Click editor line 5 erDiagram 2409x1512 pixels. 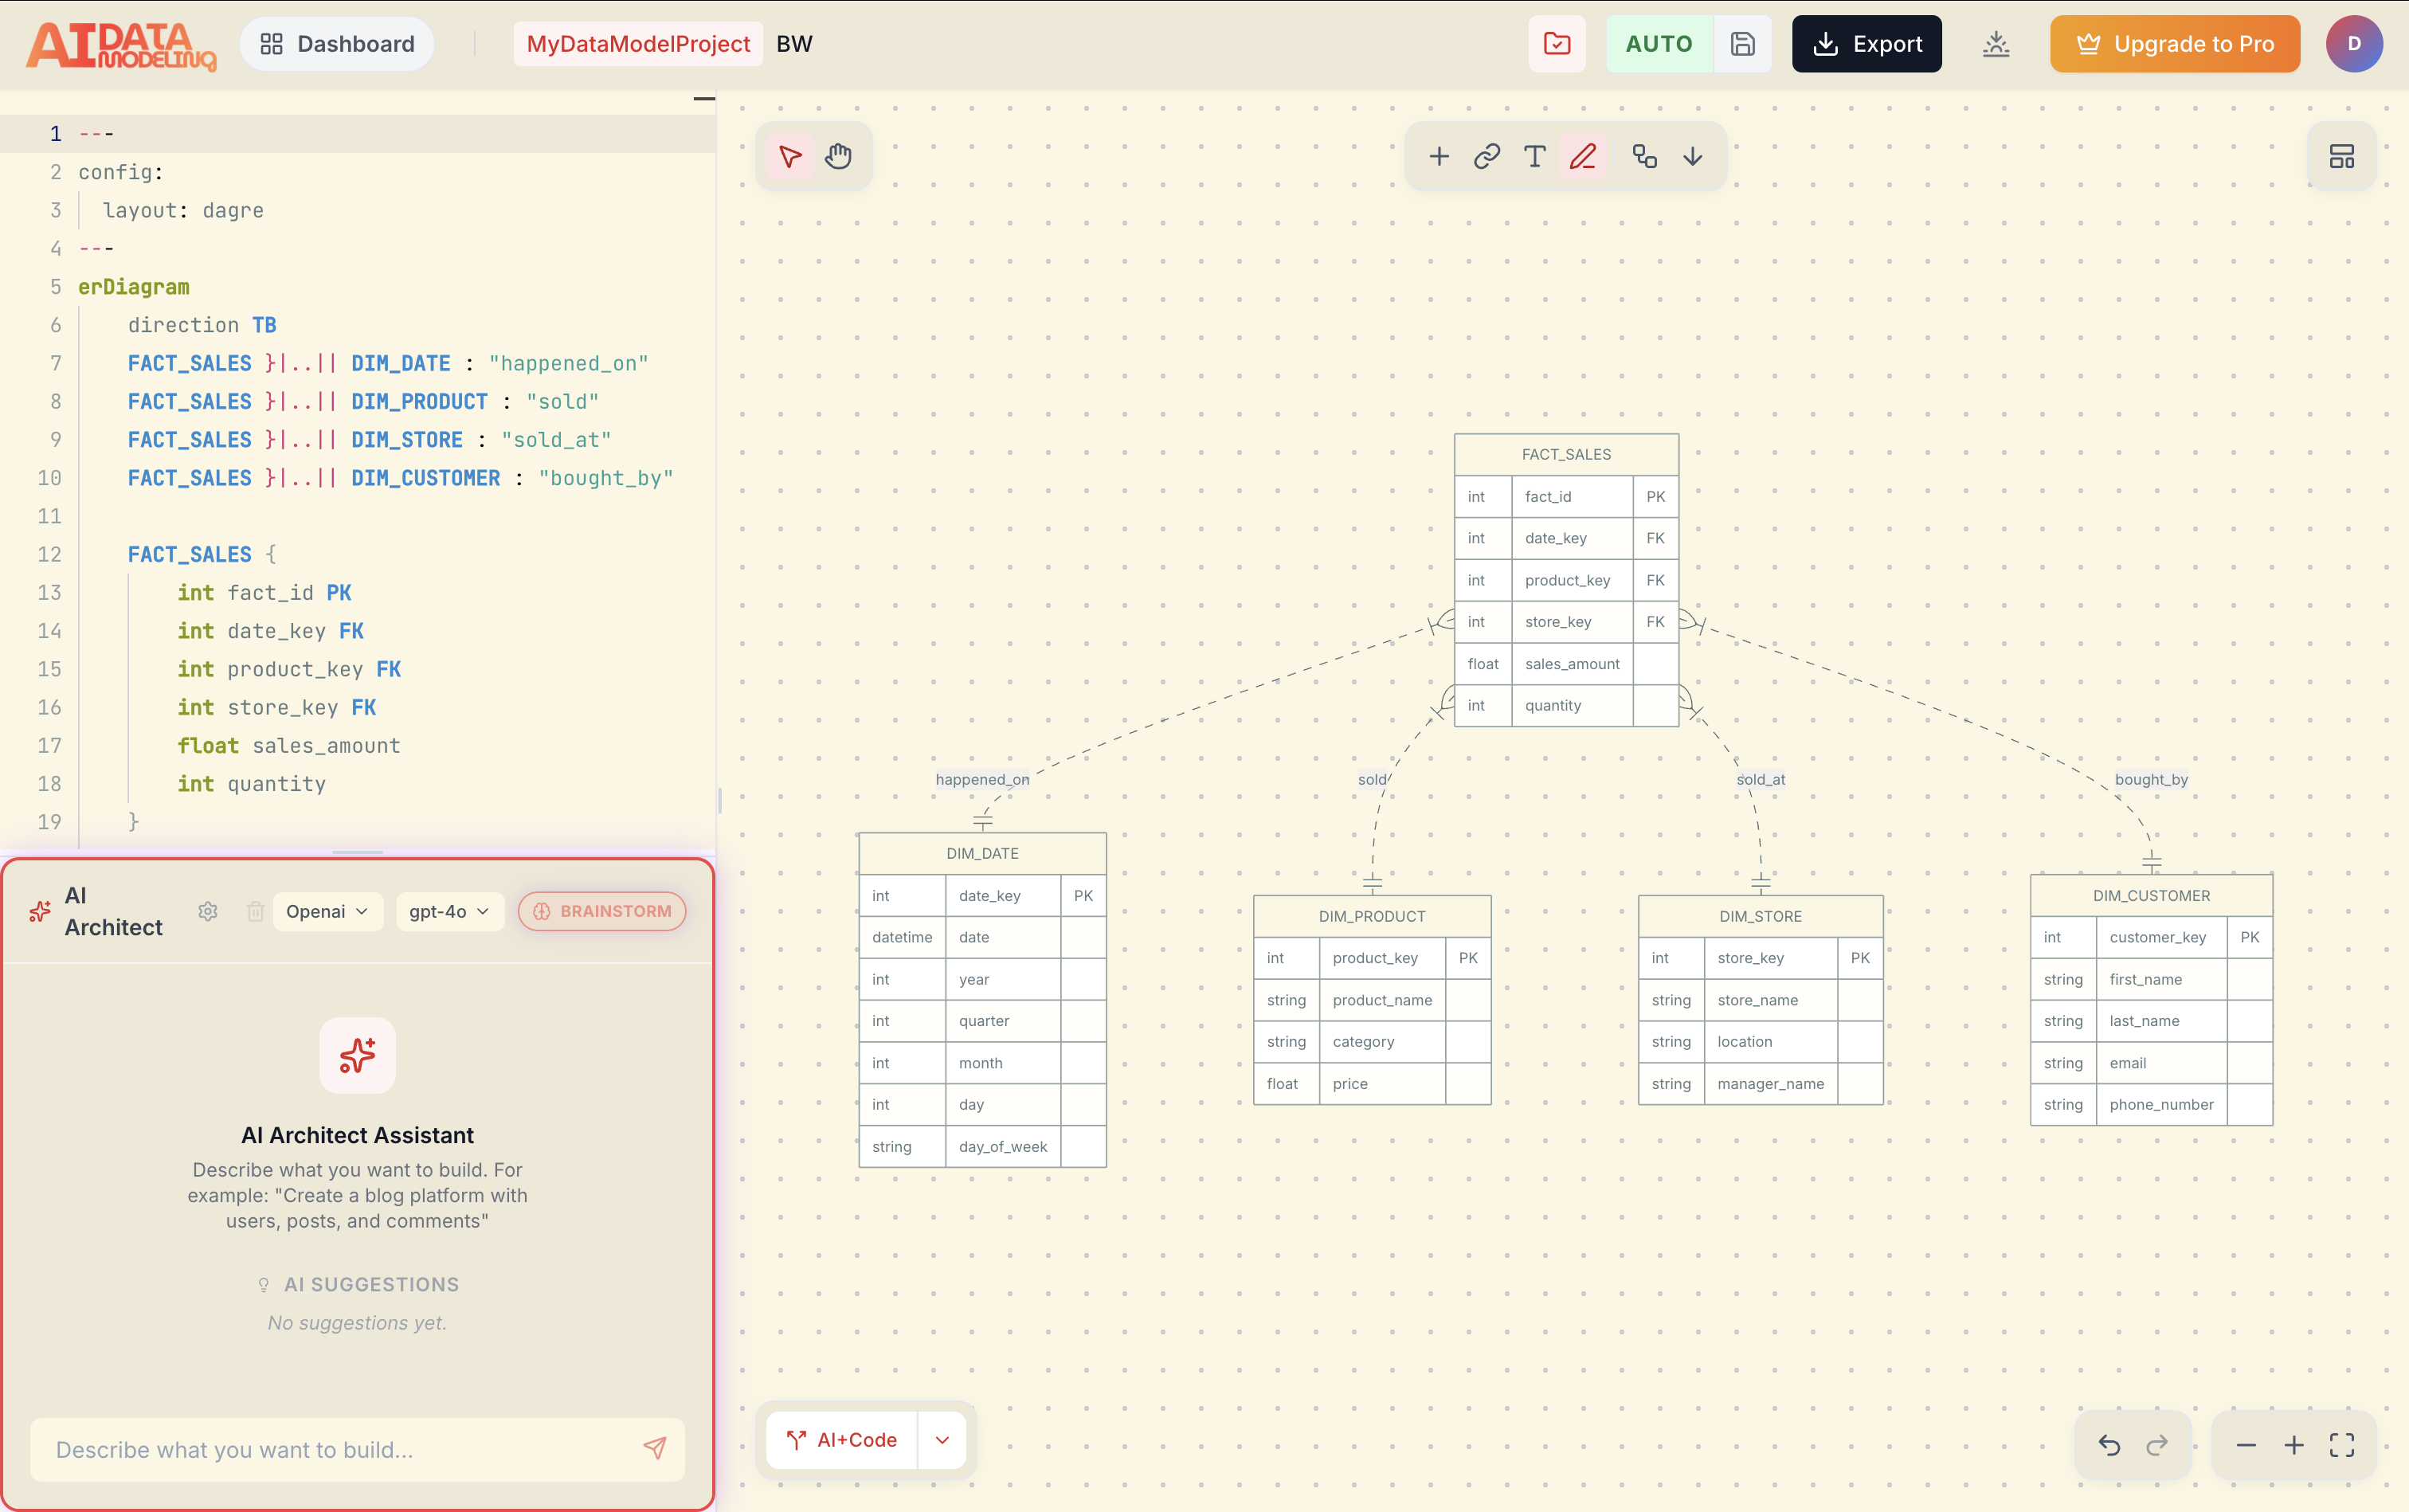(134, 287)
